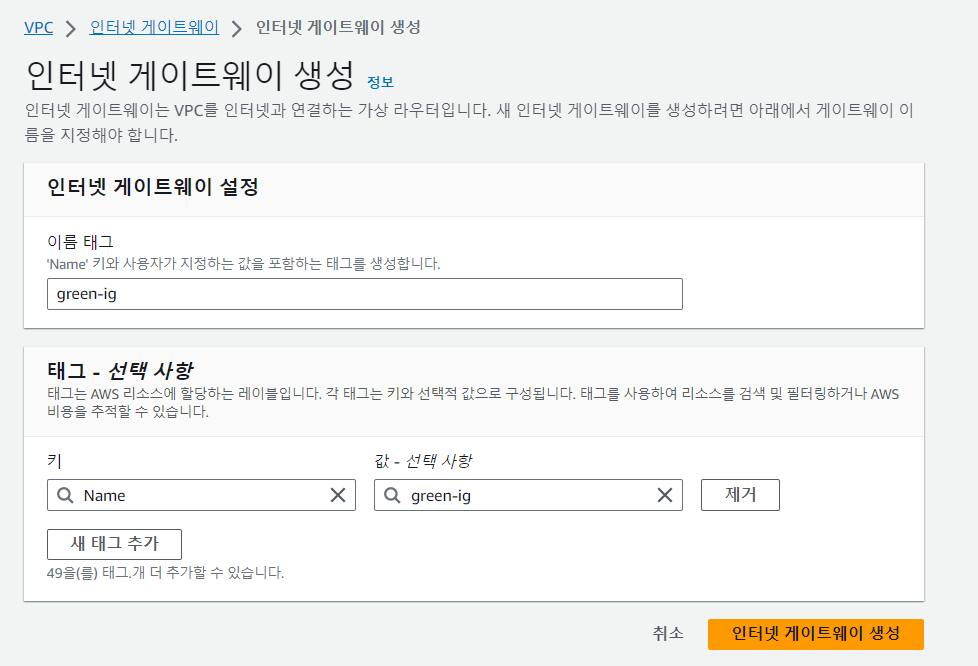Screen dimensions: 978x666
Task: Clear the green-ig tag value with X
Action: tap(665, 495)
